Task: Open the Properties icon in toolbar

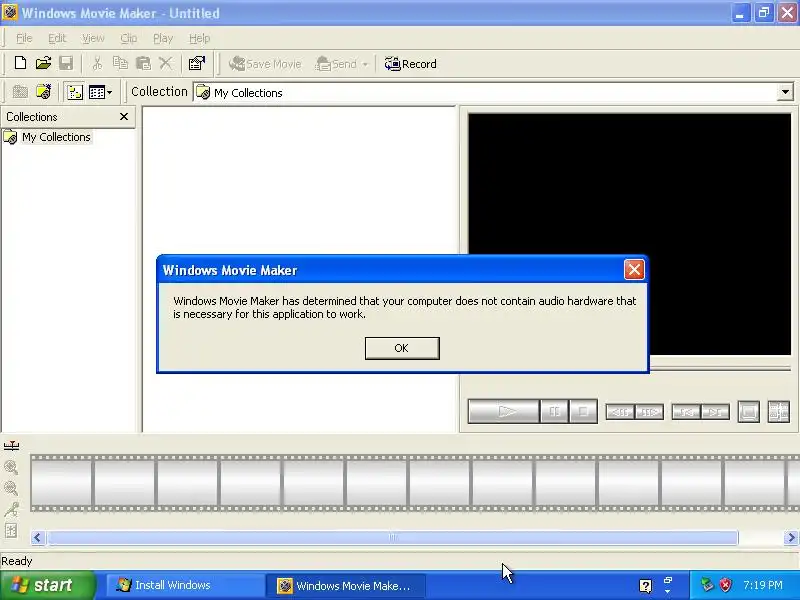Action: tap(196, 63)
